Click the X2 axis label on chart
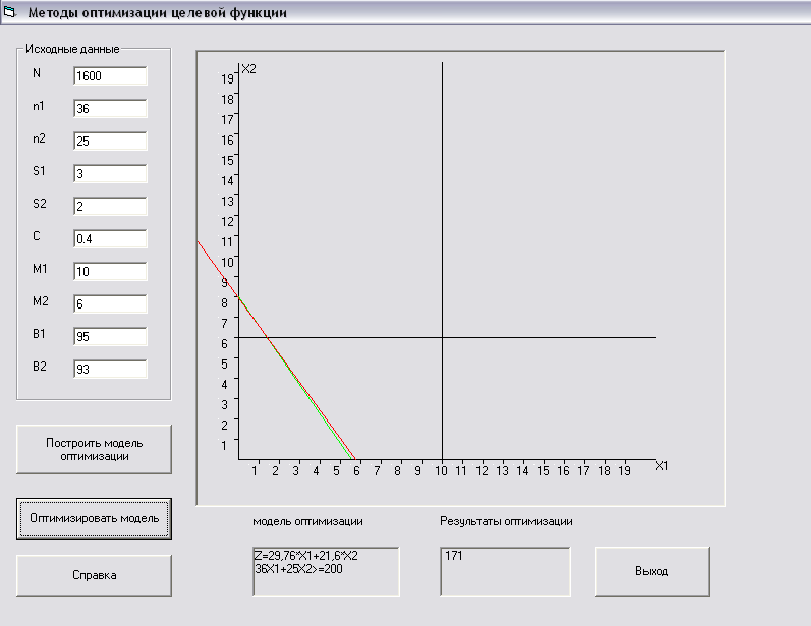811x626 pixels. pos(249,69)
